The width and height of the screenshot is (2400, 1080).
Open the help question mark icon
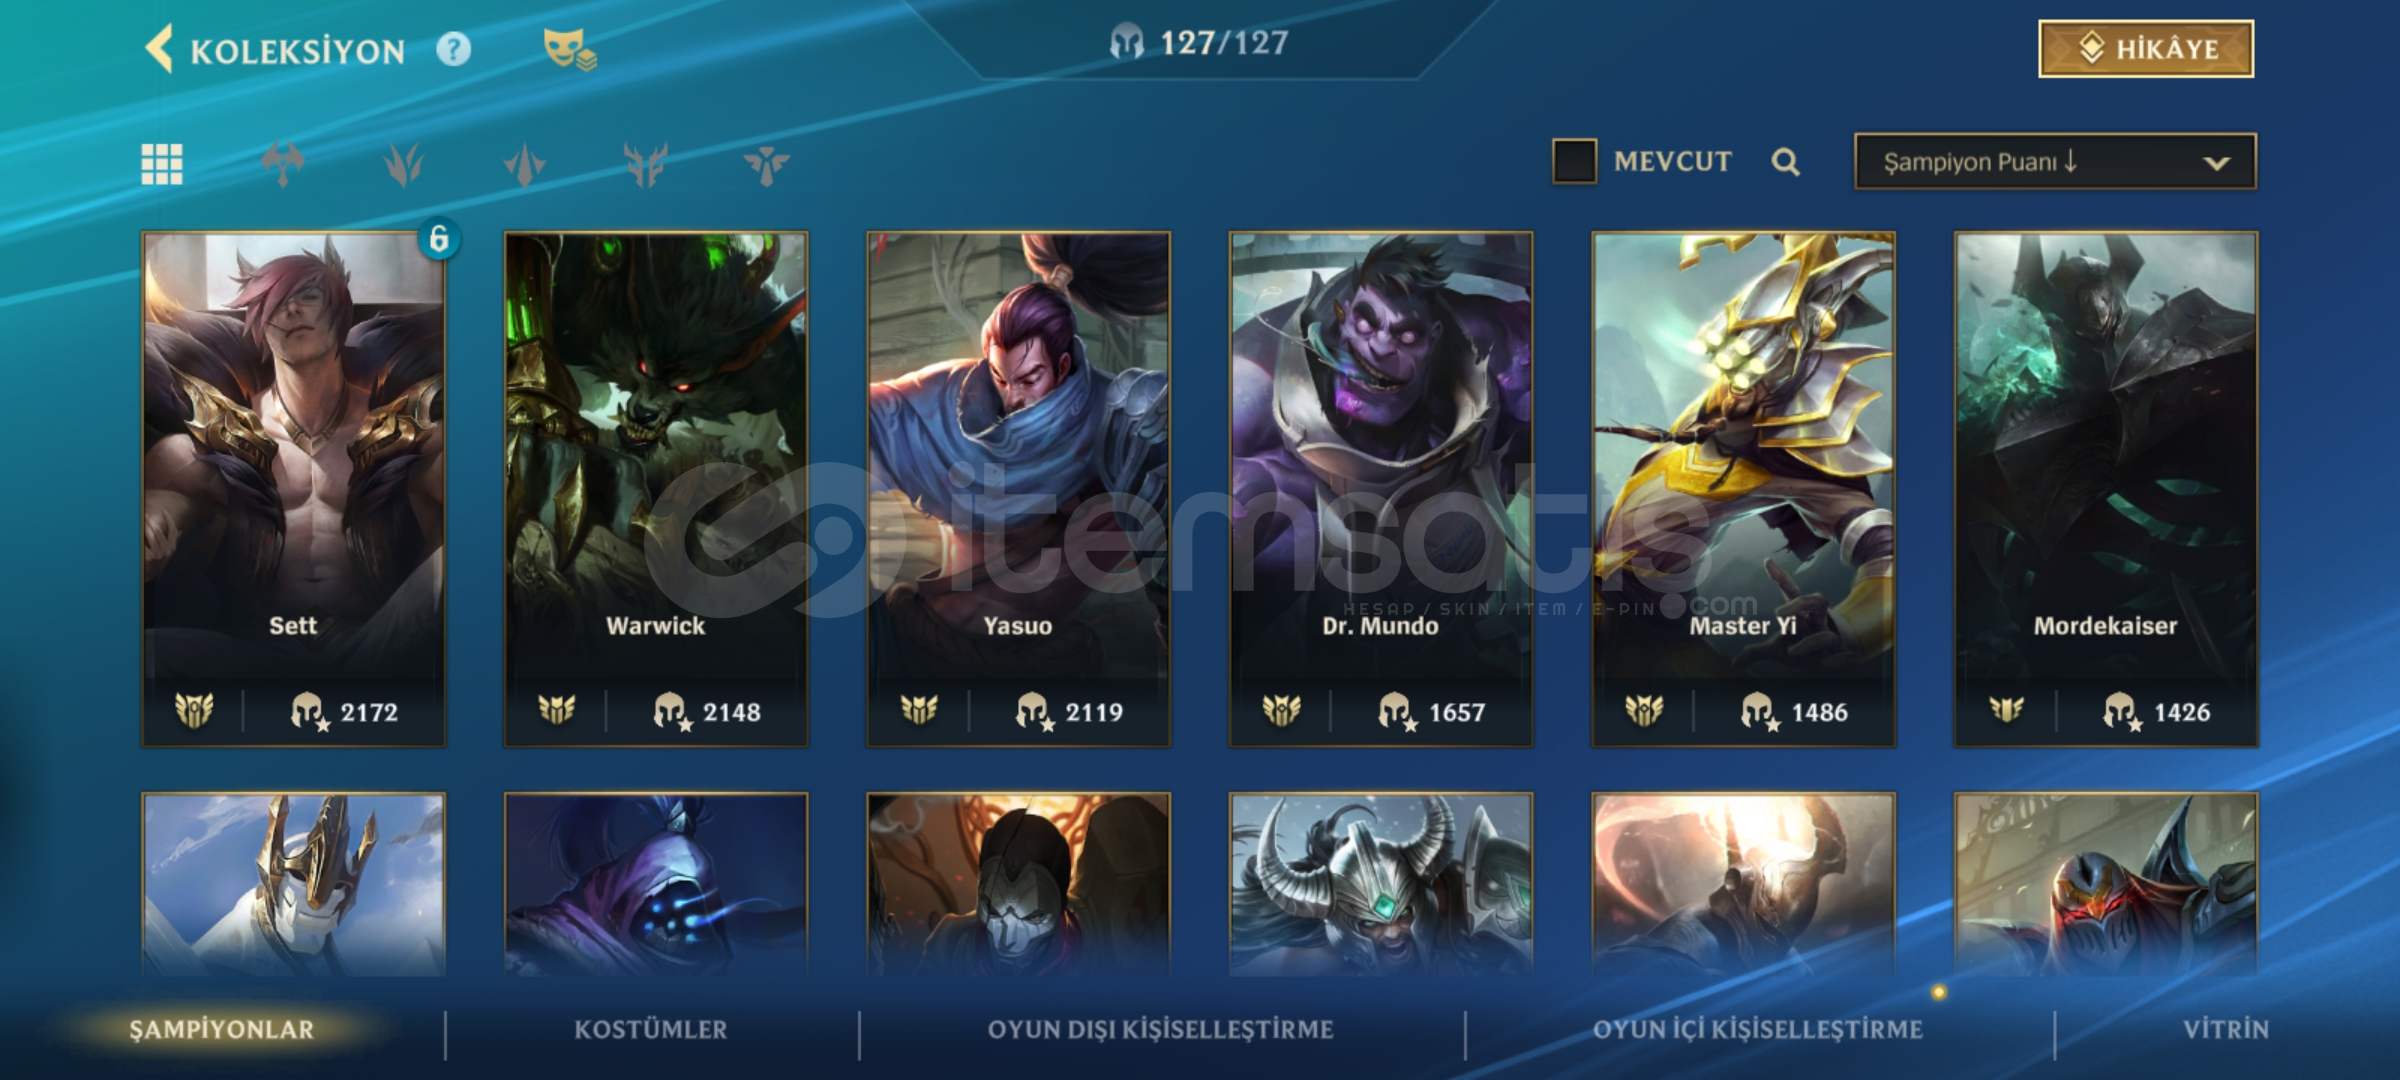tap(453, 49)
